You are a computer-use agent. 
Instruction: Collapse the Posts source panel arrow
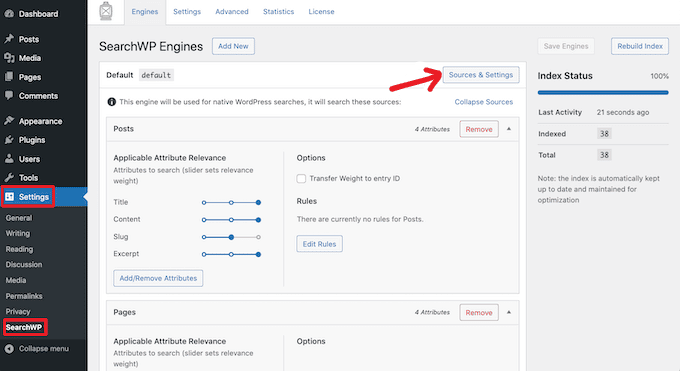tap(509, 129)
